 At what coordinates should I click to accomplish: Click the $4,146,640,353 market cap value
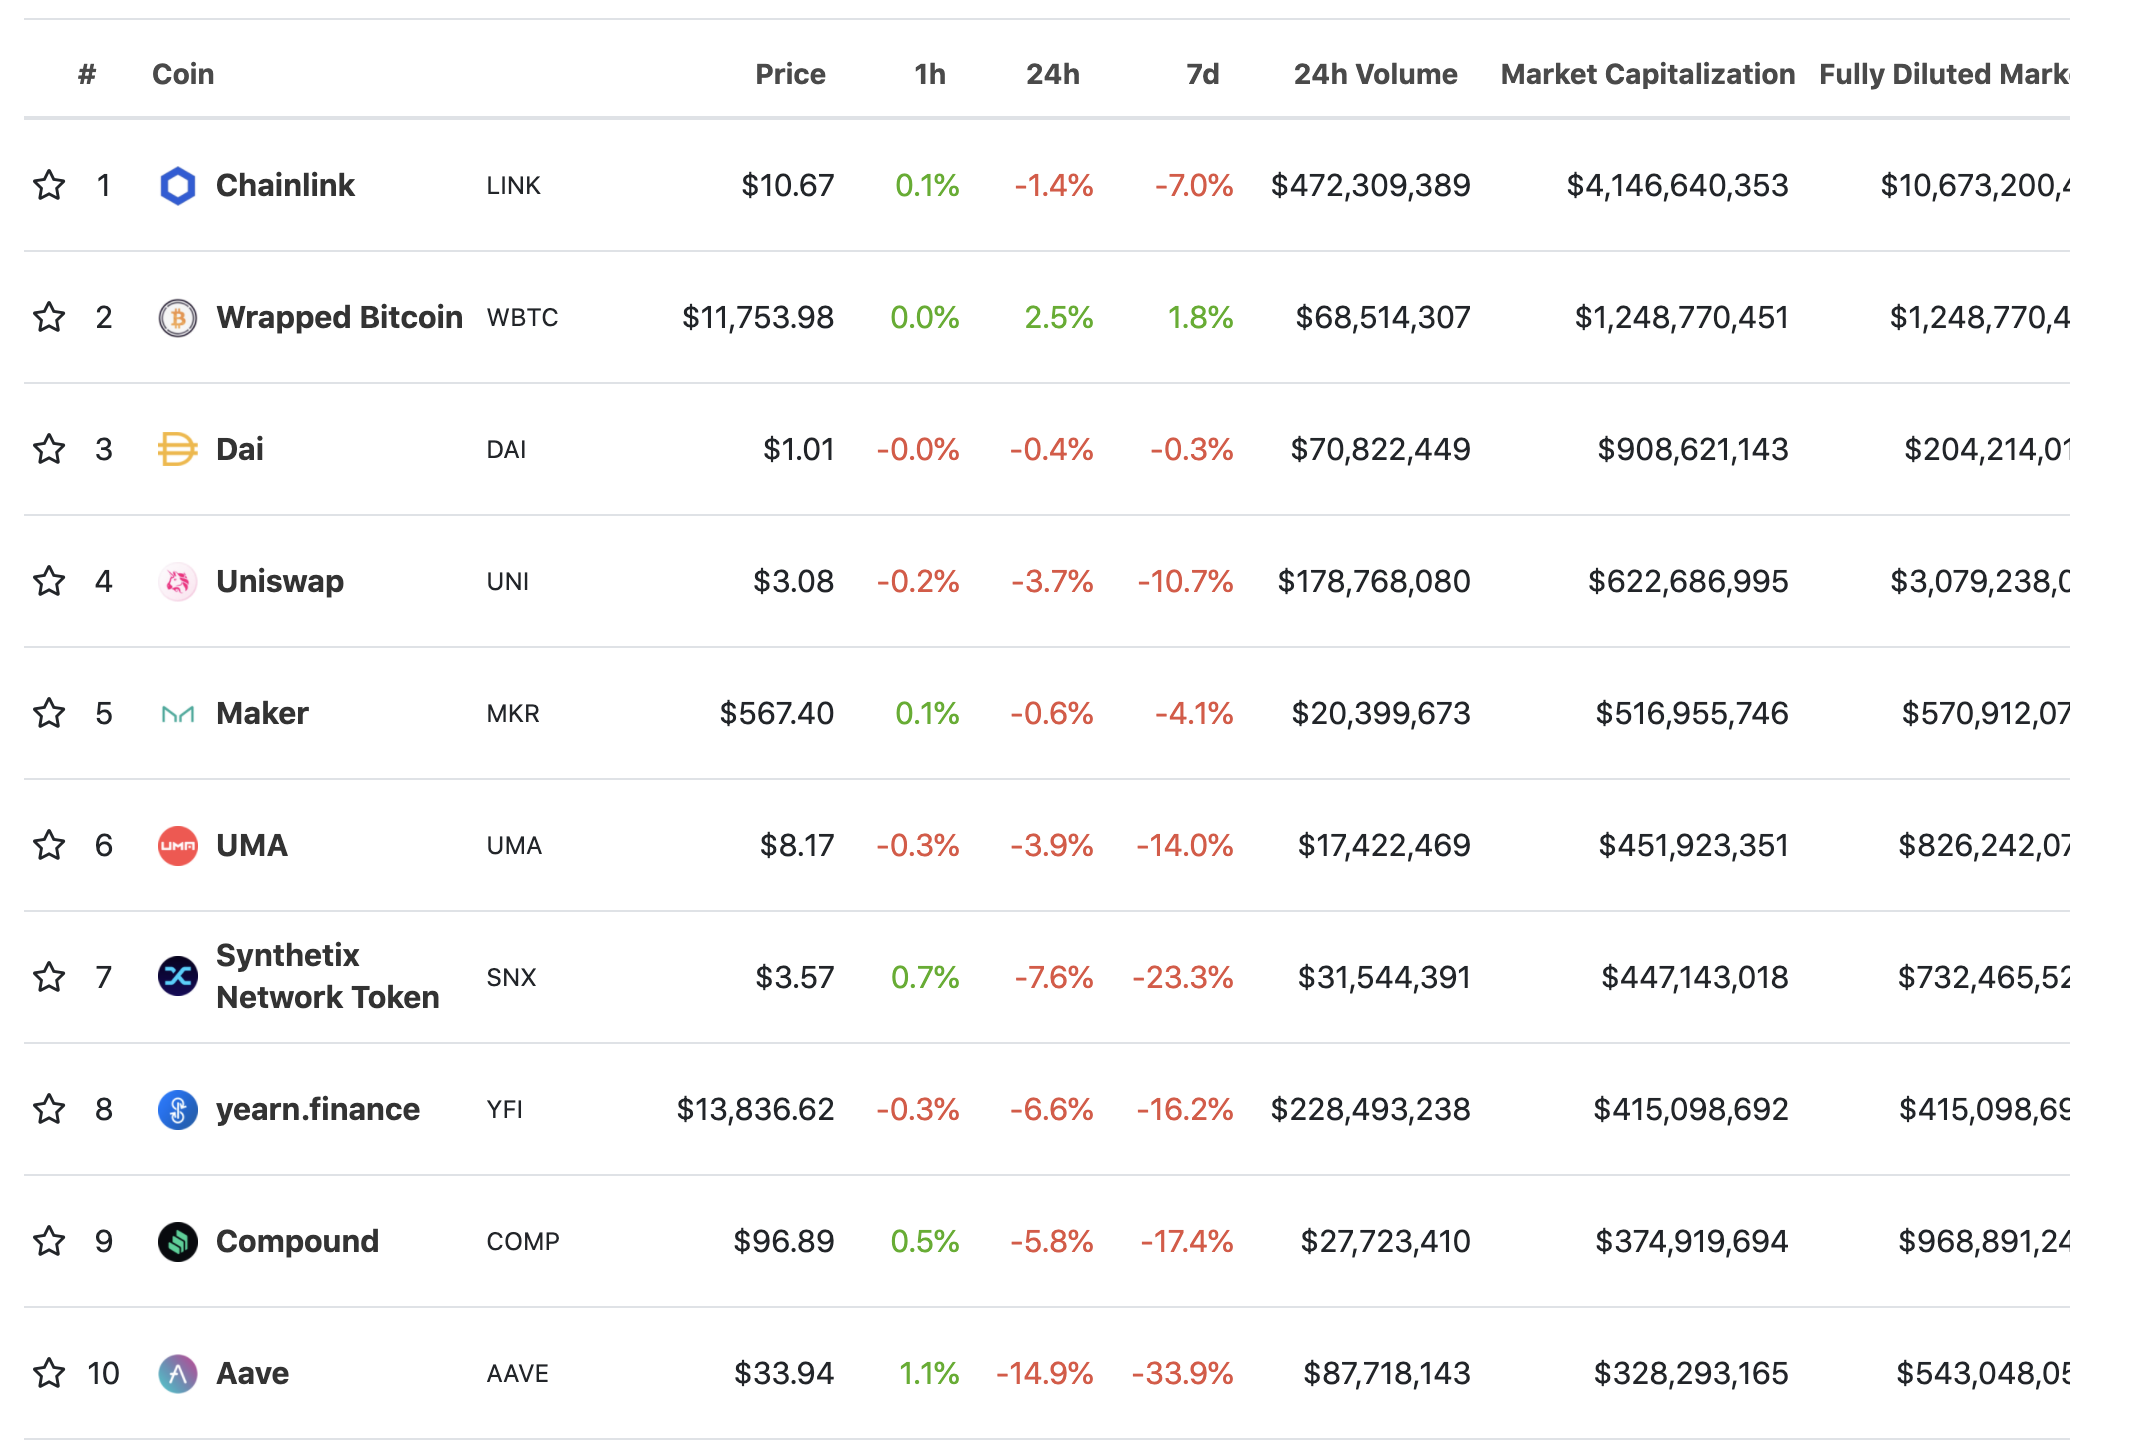click(1677, 185)
